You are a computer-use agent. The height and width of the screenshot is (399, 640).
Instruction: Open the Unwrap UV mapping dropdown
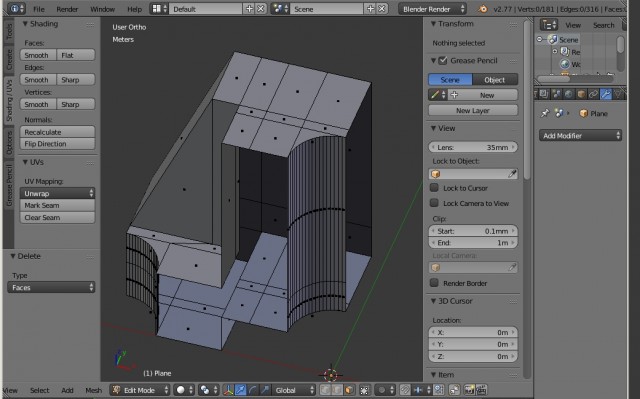(57, 193)
